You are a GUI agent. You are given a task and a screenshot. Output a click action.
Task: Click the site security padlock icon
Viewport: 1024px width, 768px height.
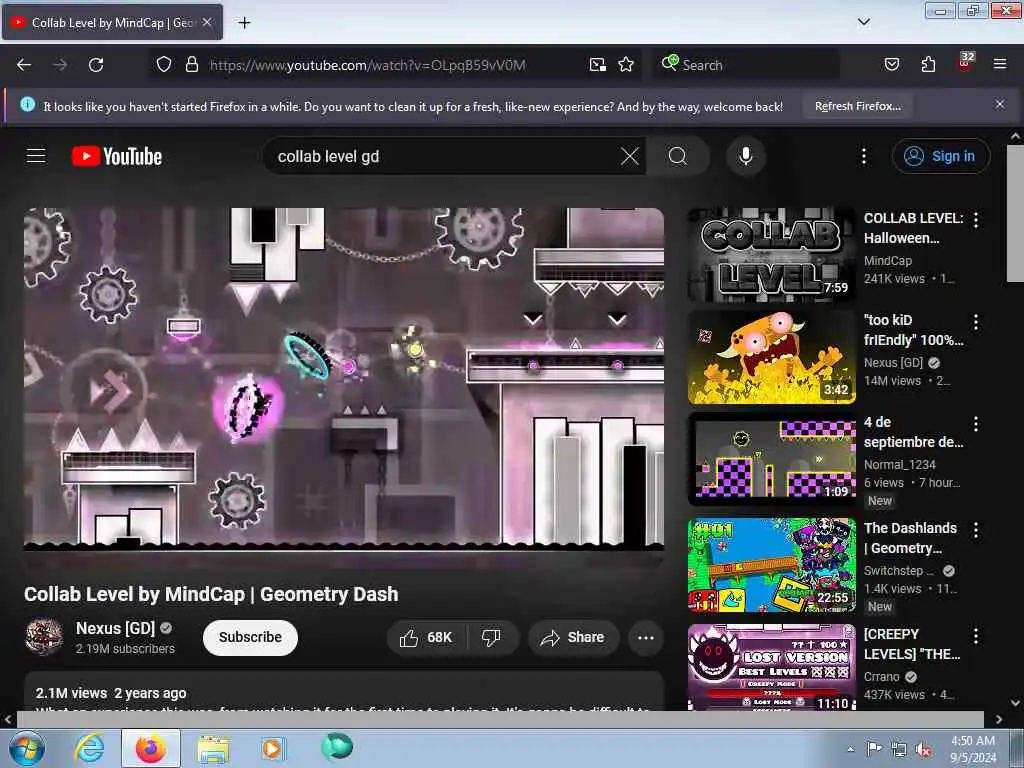tap(191, 65)
